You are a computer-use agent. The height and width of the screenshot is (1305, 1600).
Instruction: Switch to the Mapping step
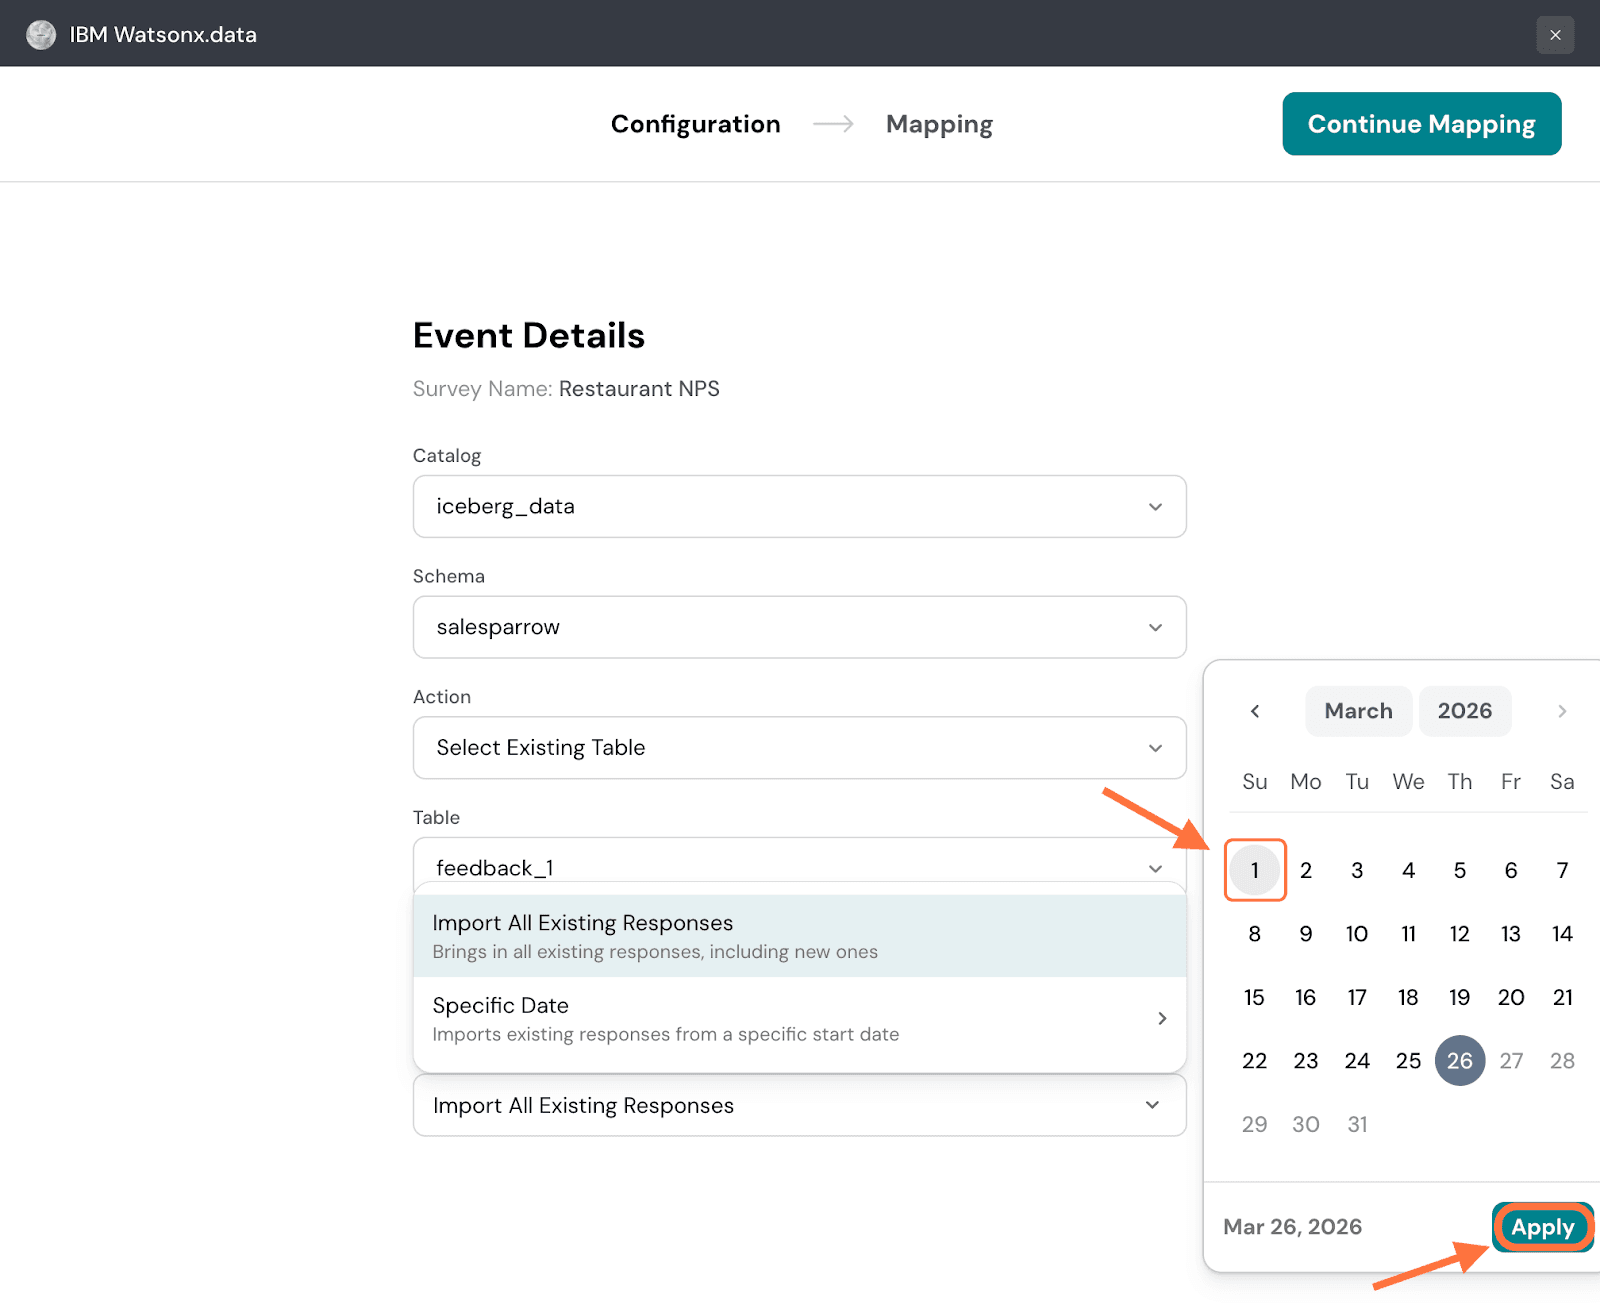[x=939, y=124]
